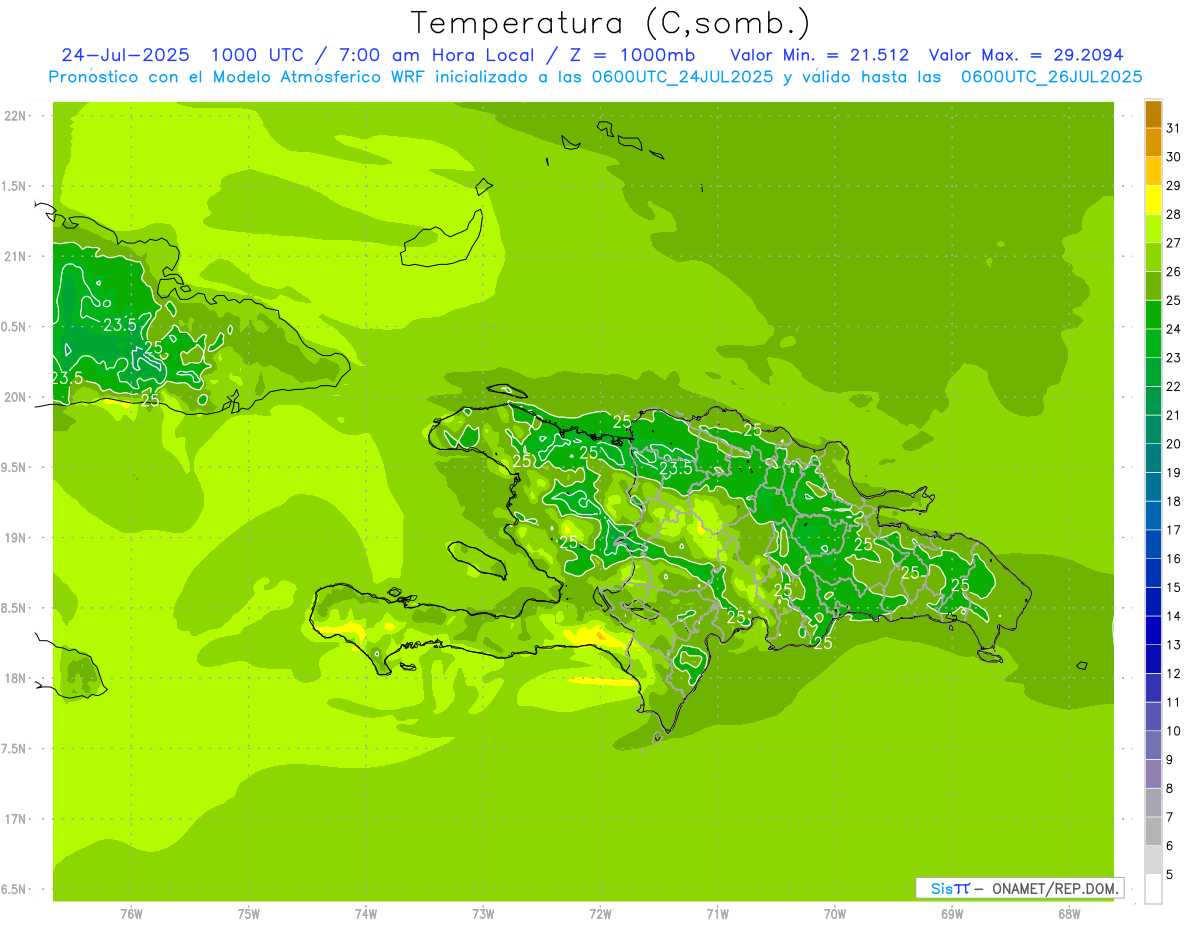The image size is (1200, 927).
Task: Click the '72W' longitude label
Action: (600, 913)
